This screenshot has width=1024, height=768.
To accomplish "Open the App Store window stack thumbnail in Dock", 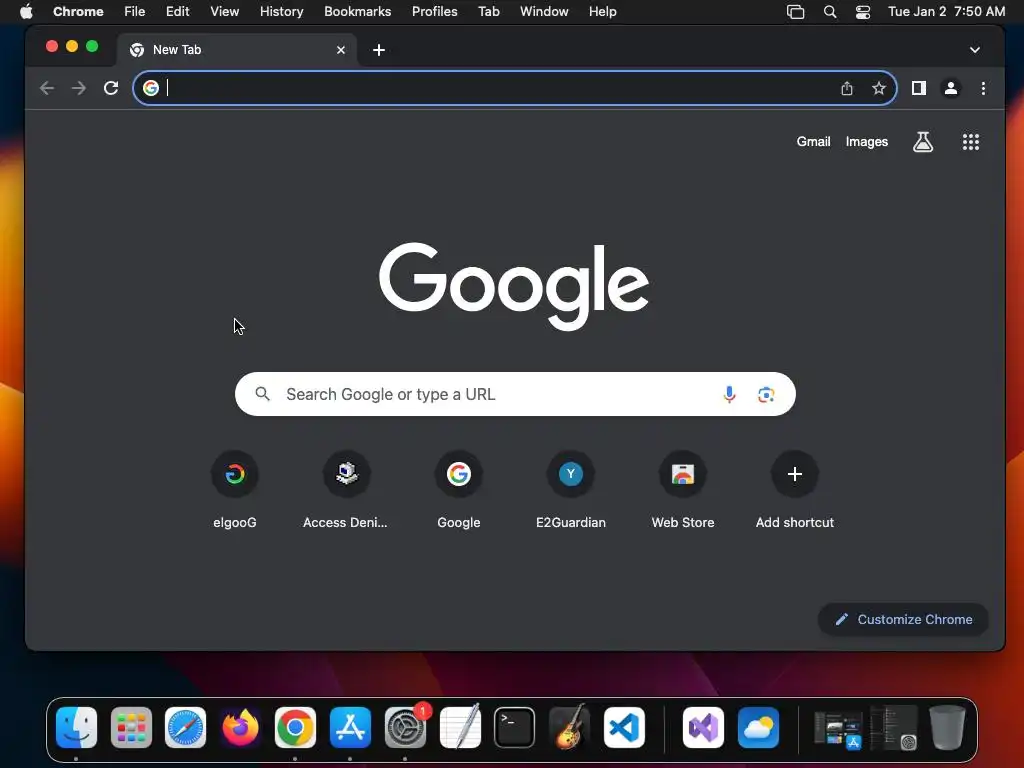I will click(x=838, y=729).
